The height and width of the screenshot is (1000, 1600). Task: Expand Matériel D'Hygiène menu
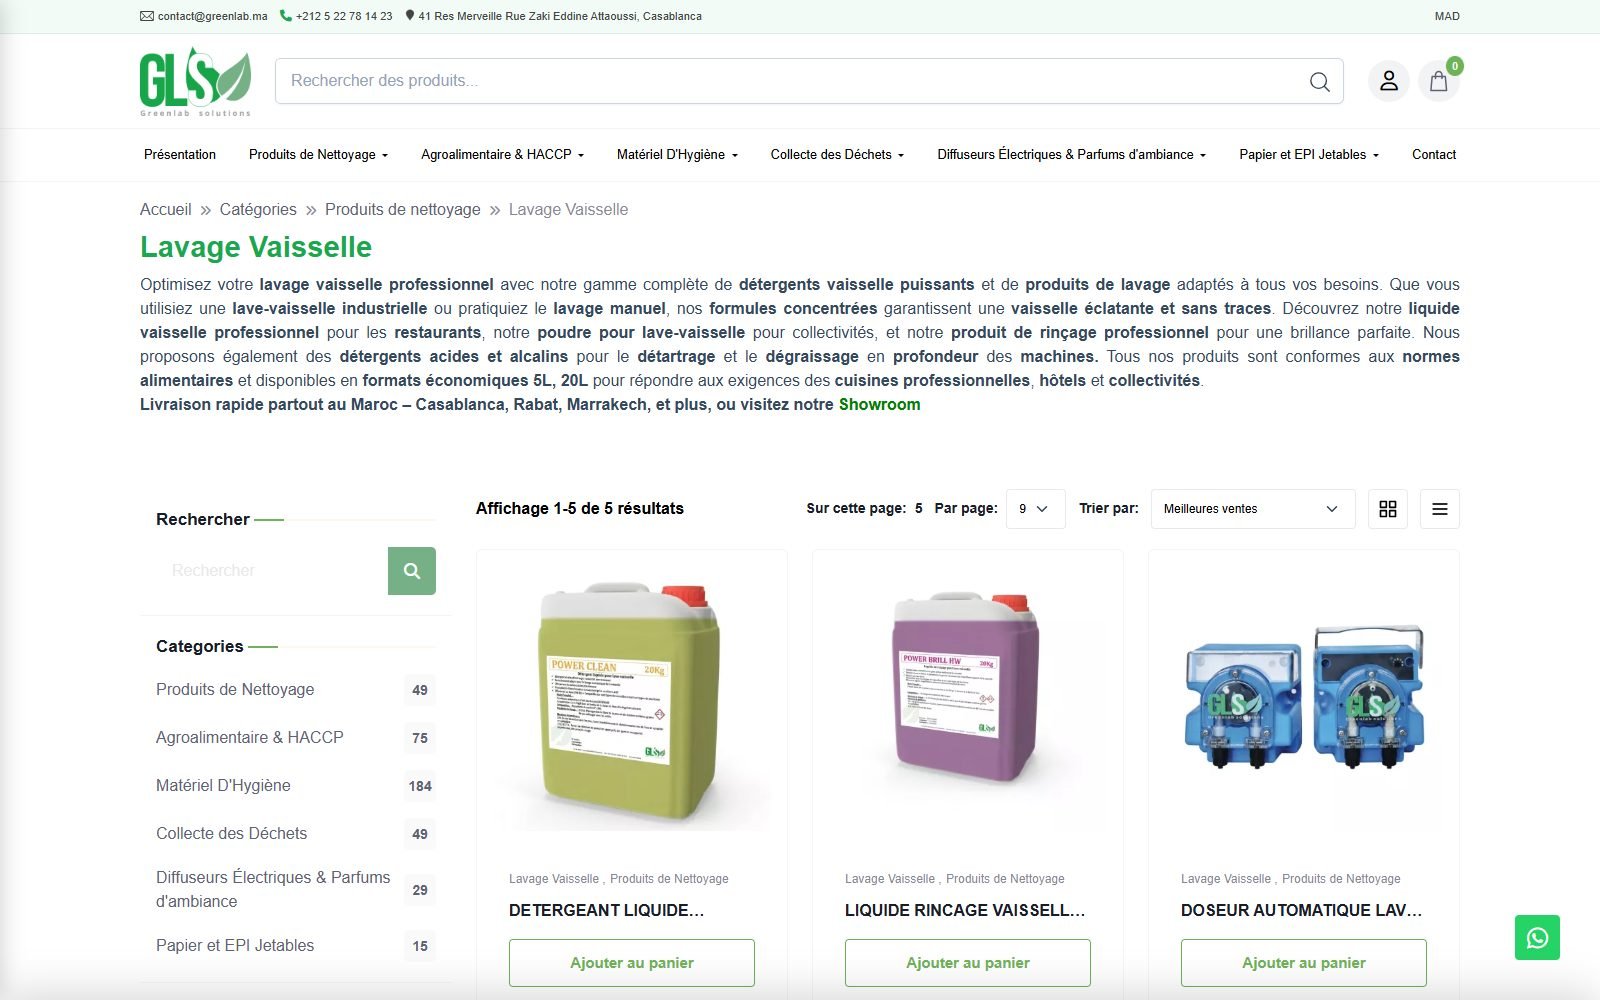677,155
